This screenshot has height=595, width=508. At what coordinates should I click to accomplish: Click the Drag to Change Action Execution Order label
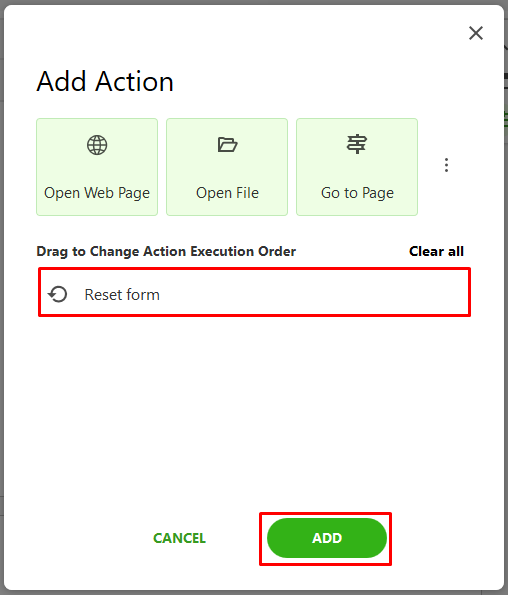(x=166, y=251)
